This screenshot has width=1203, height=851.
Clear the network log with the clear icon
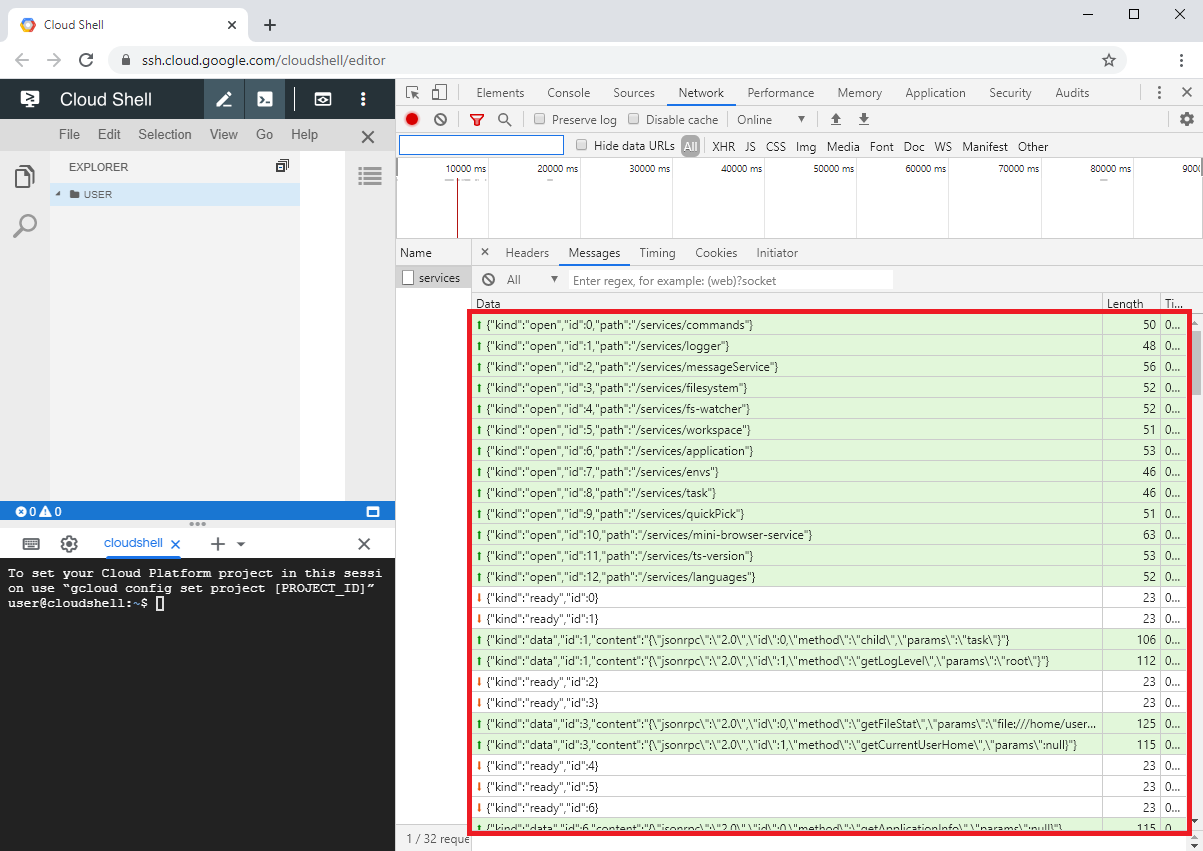(x=440, y=119)
